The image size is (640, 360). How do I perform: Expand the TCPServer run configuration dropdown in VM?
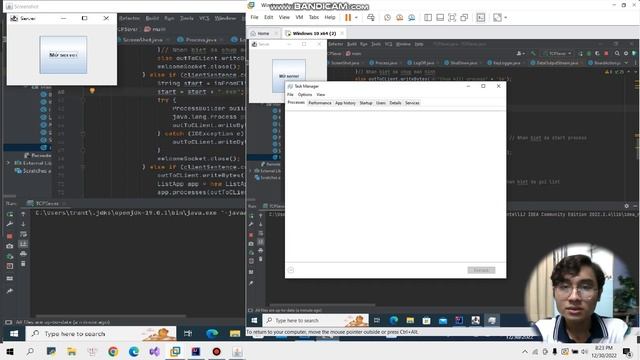point(558,53)
